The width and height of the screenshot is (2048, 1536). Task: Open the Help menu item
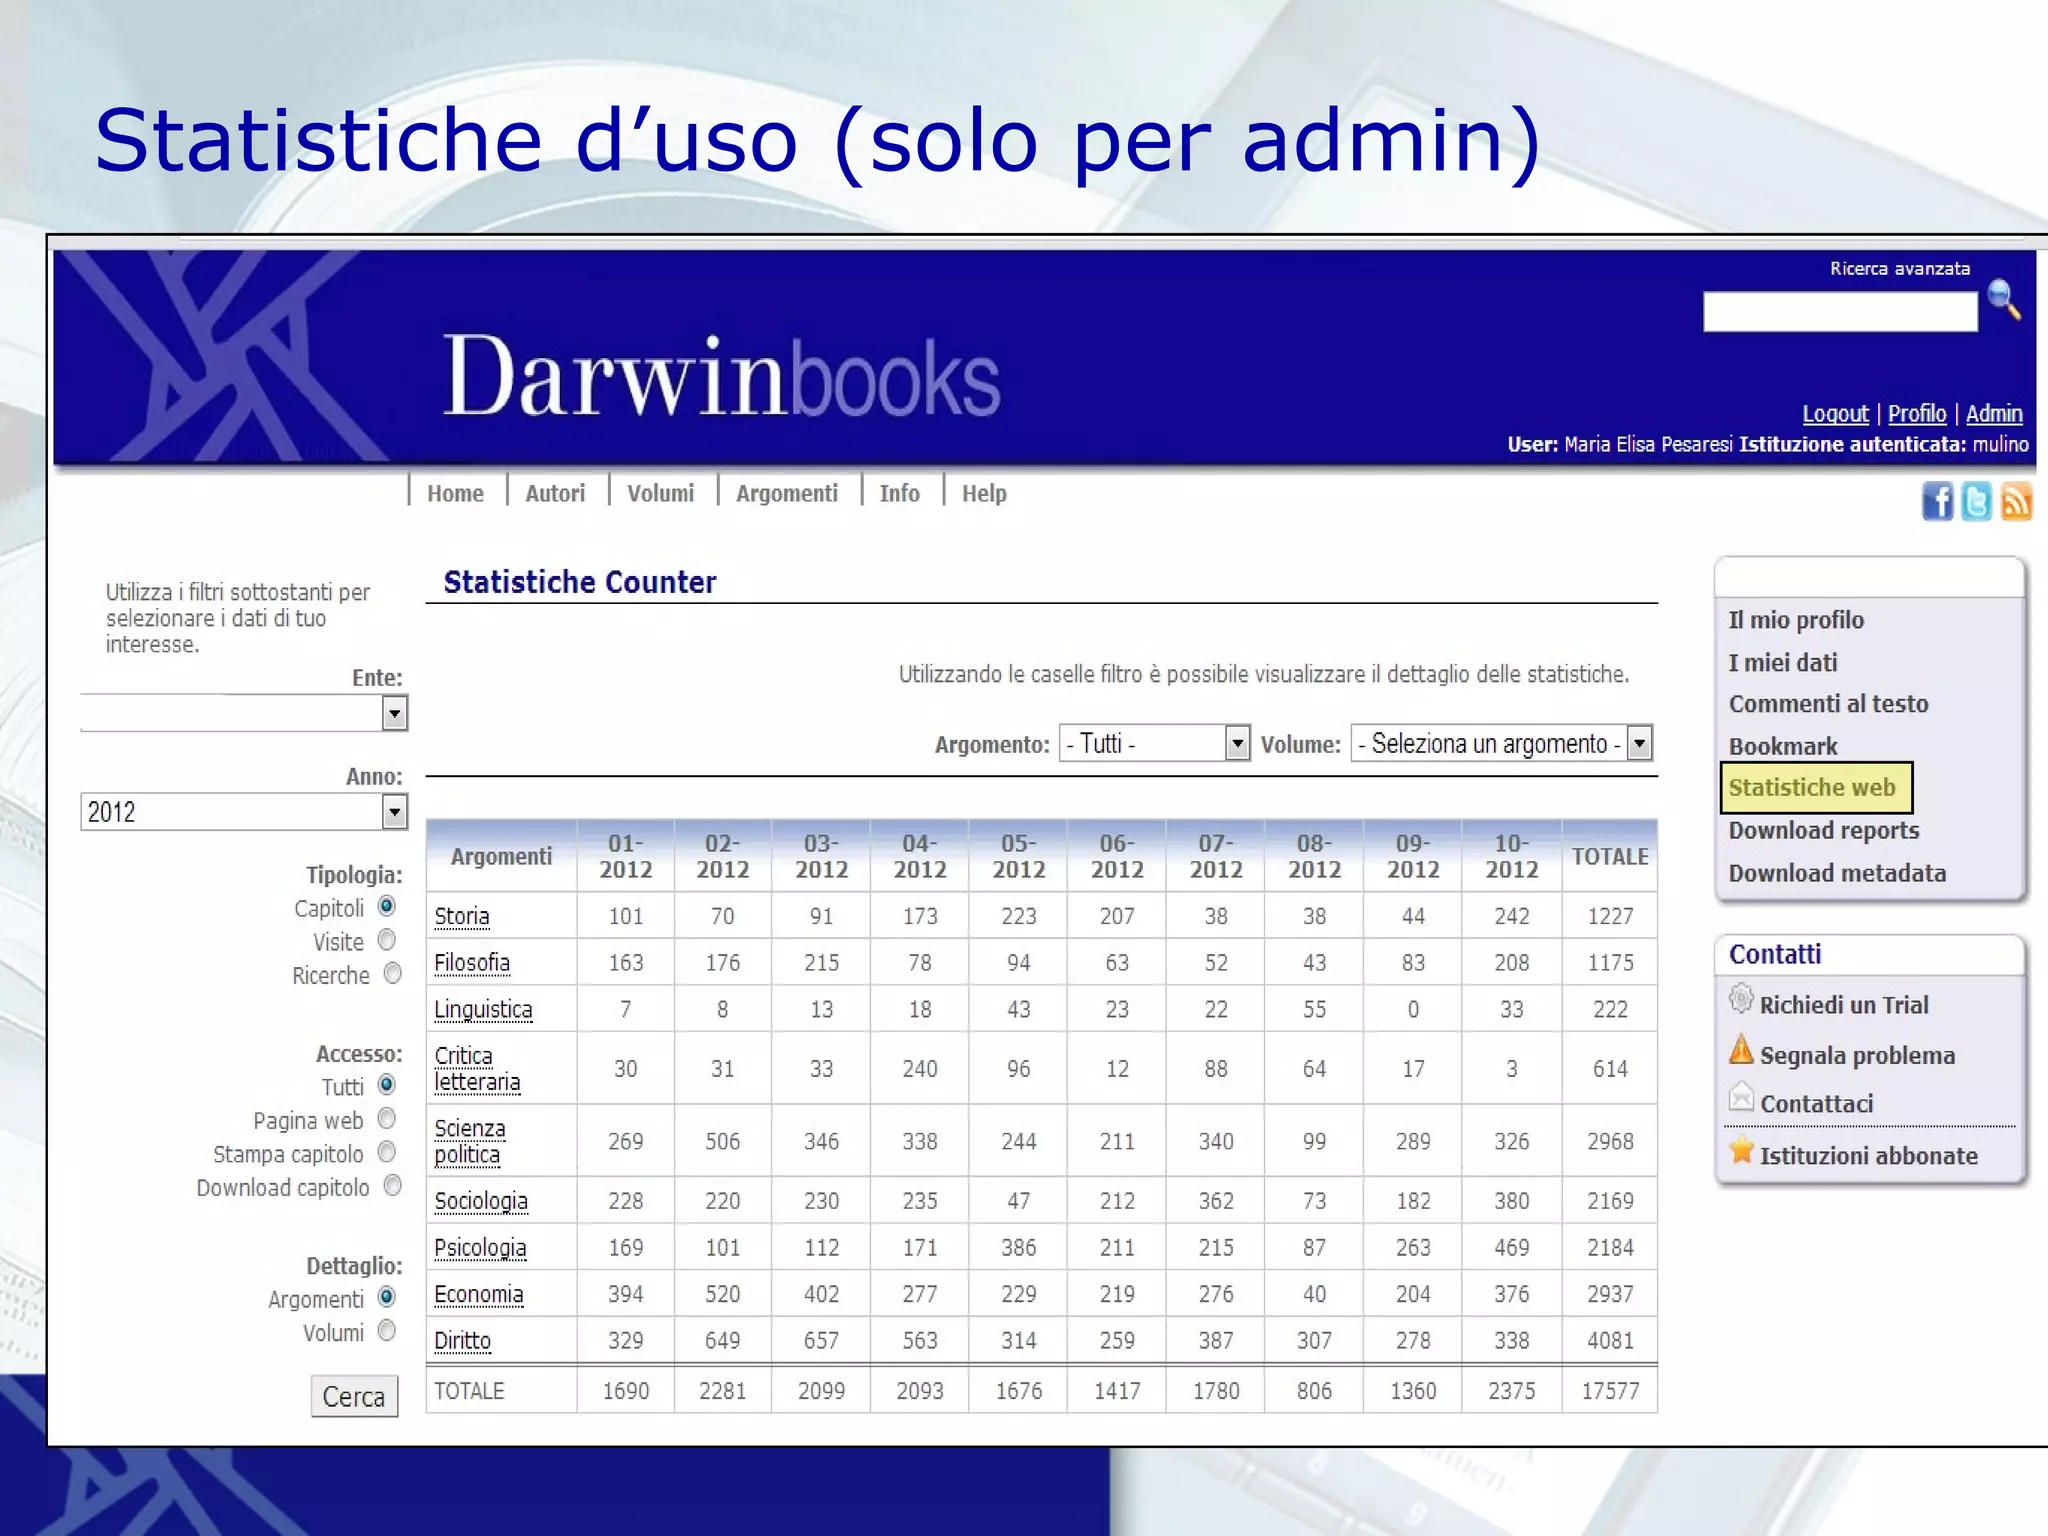pos(984,493)
